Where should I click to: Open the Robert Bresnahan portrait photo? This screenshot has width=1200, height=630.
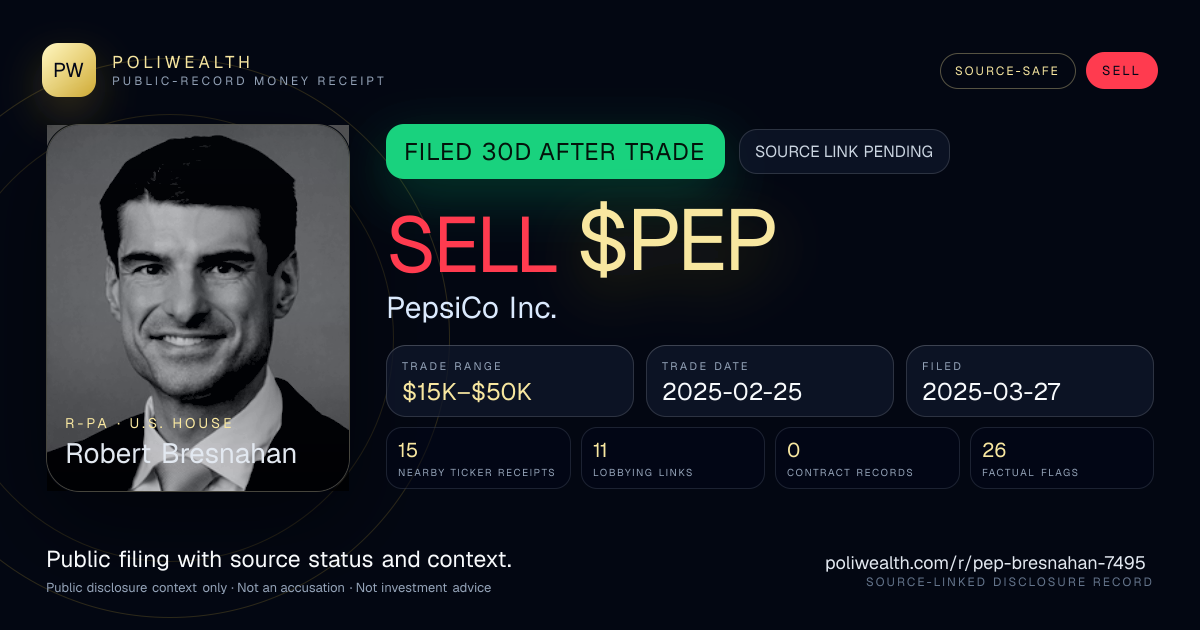(198, 307)
